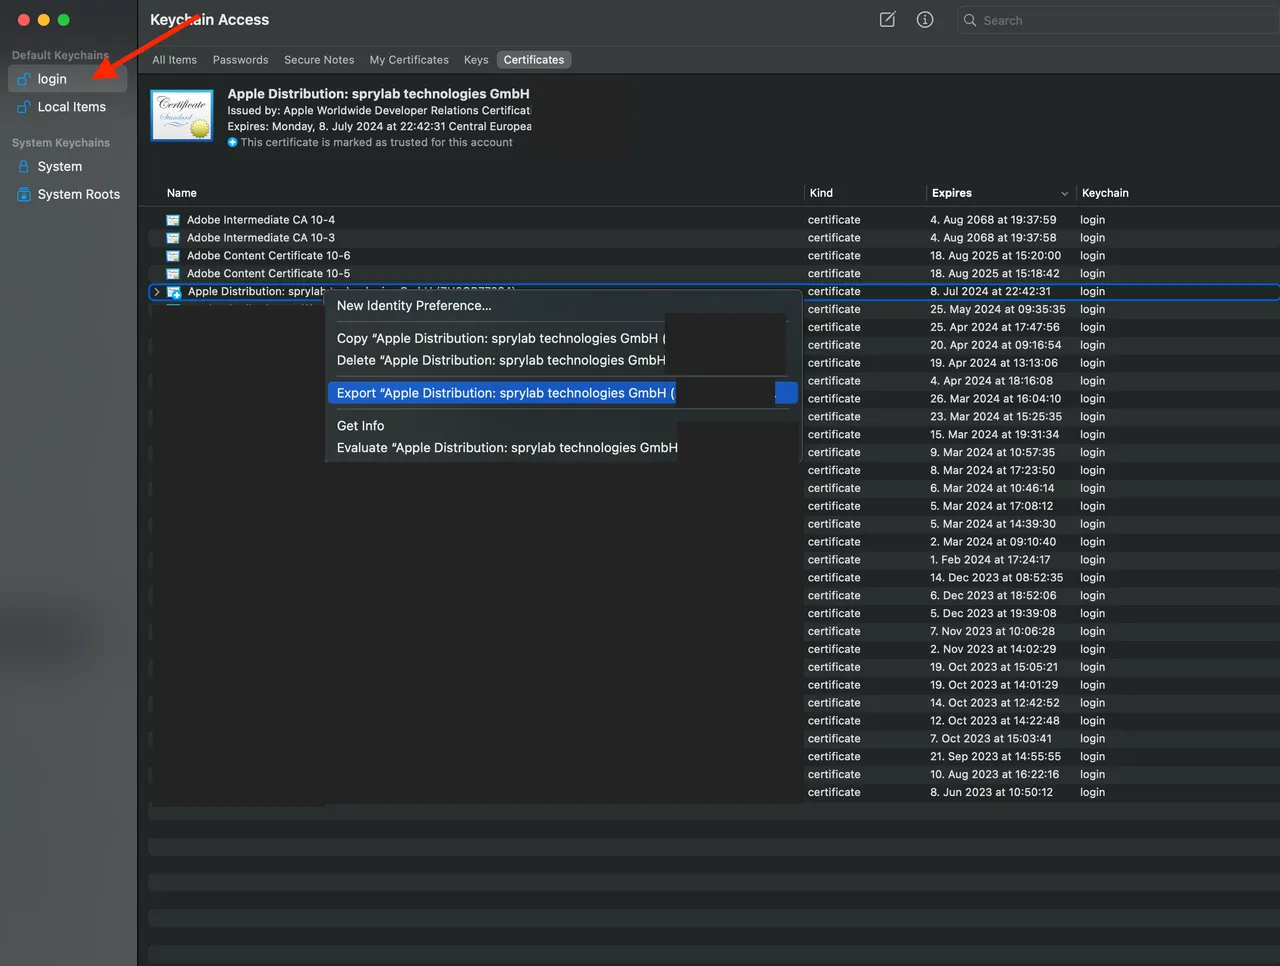This screenshot has height=966, width=1280.
Task: Click the Certificate Standard preview thumbnail
Action: tap(181, 113)
